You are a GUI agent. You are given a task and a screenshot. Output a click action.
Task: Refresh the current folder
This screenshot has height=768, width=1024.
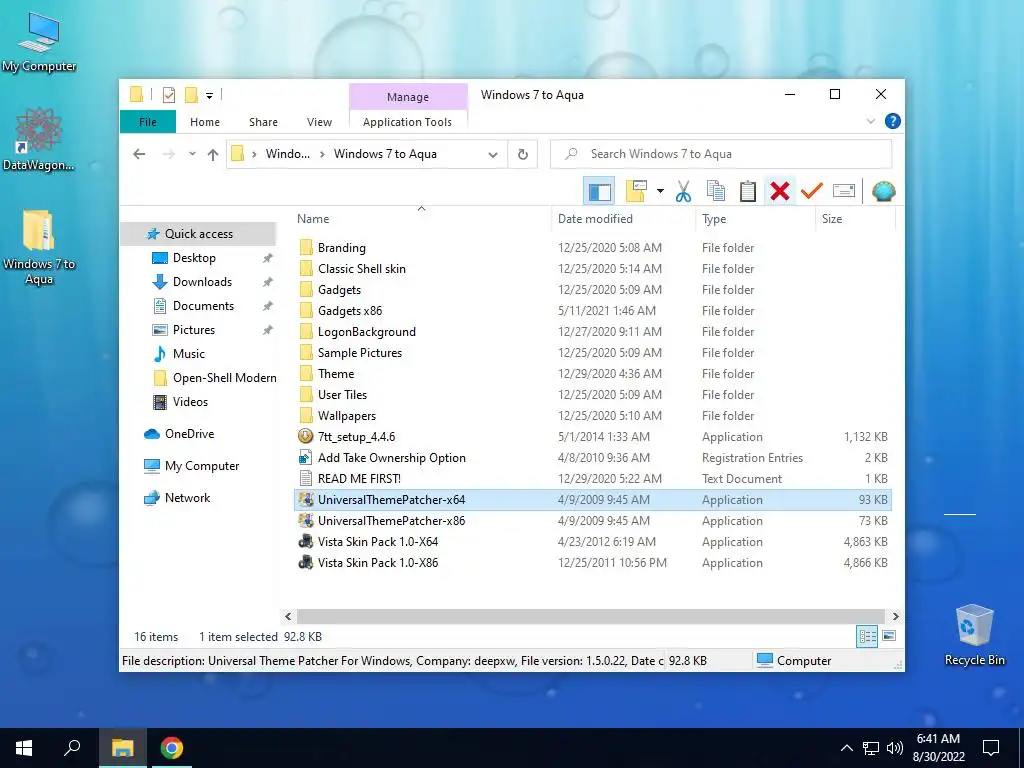click(x=522, y=154)
